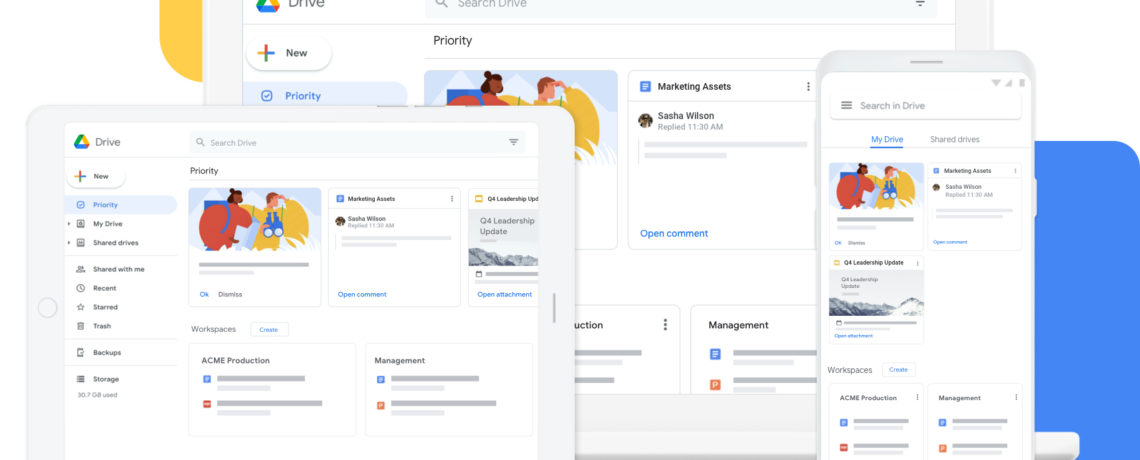The width and height of the screenshot is (1140, 460).
Task: Open Shared with me on the tablet
Action: [x=118, y=269]
